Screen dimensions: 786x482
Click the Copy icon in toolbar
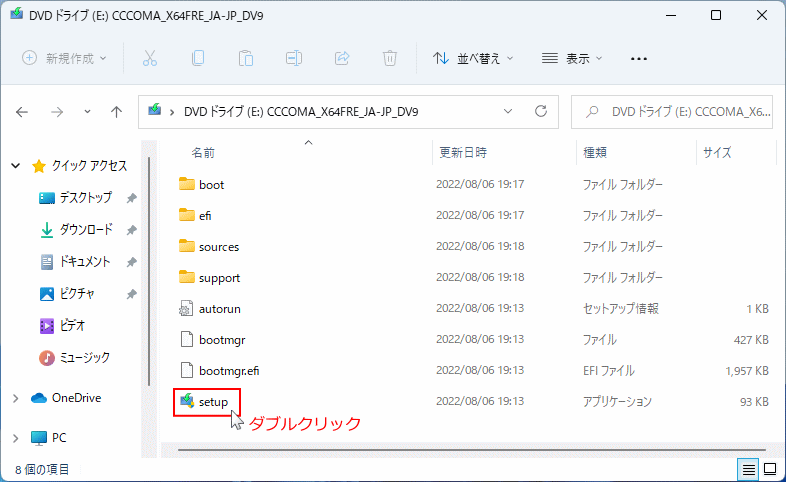[x=198, y=58]
